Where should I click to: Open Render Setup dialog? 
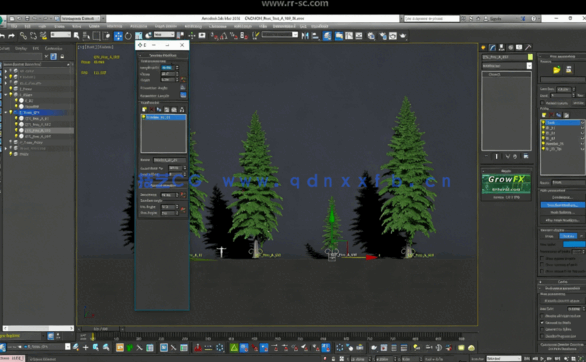pos(383,36)
